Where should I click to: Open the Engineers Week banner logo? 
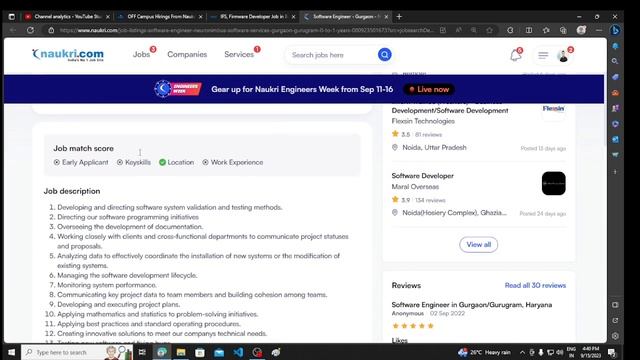click(178, 89)
